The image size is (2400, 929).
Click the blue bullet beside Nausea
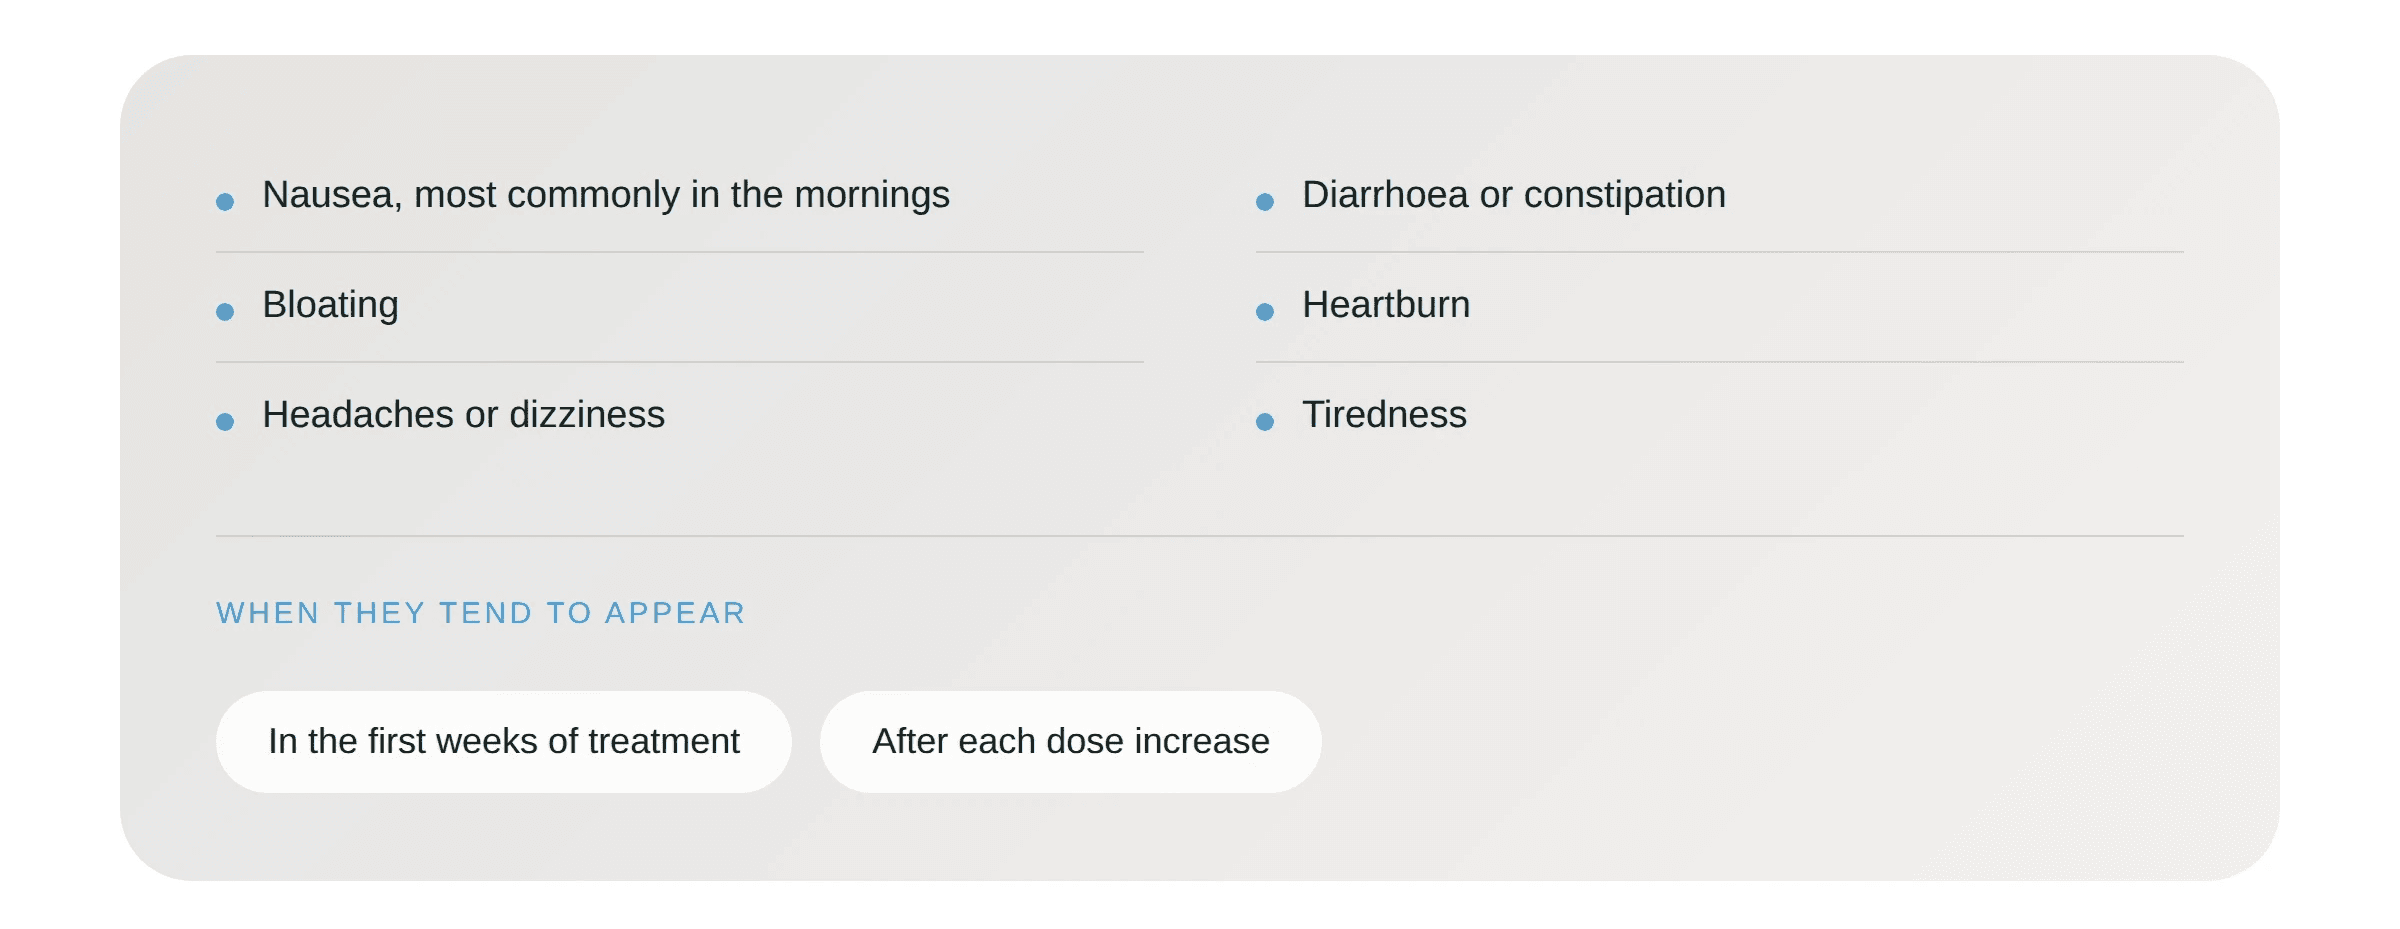tap(225, 202)
